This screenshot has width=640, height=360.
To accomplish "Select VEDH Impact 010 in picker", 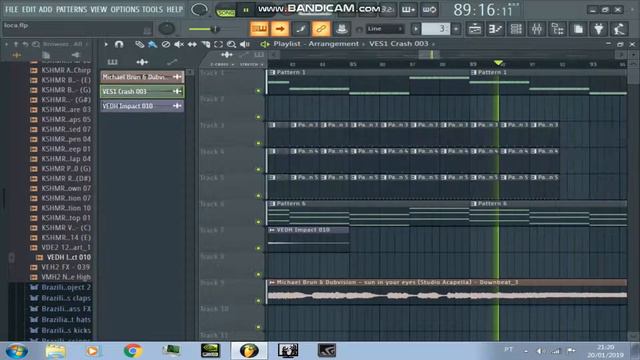I will (142, 106).
